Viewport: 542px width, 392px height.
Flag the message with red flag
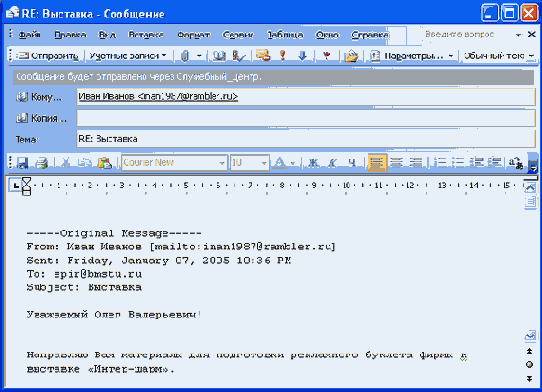[x=326, y=56]
